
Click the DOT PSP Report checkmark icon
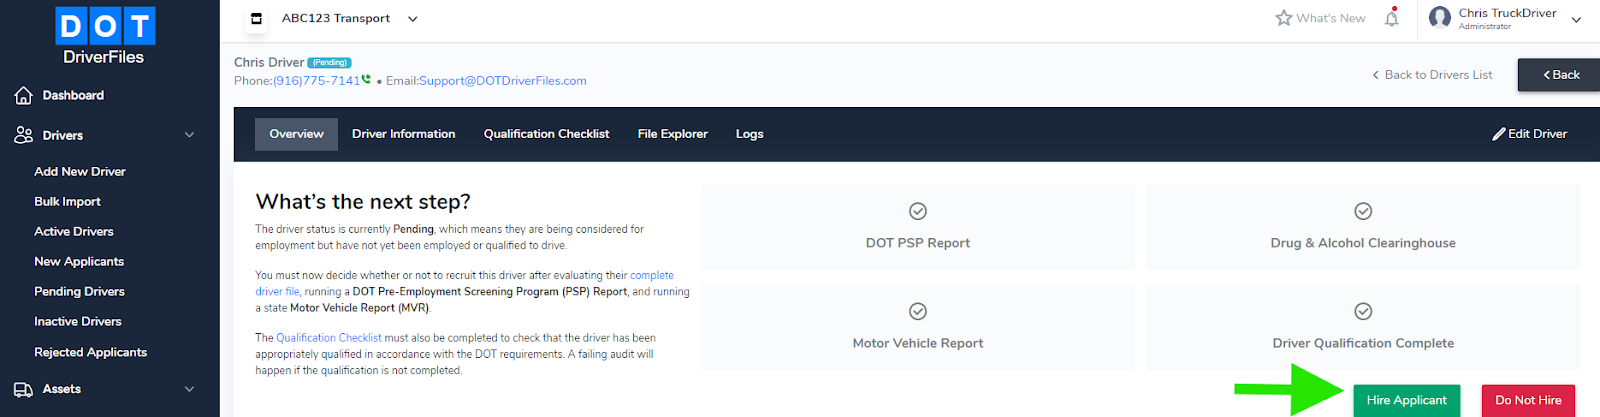click(x=918, y=211)
